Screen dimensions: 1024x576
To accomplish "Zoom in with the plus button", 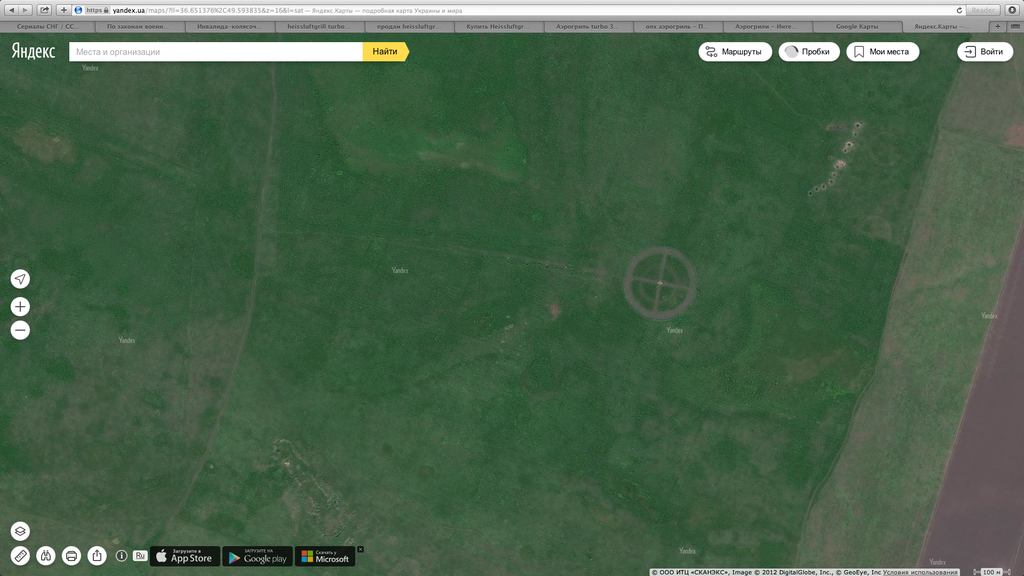I will [x=20, y=306].
